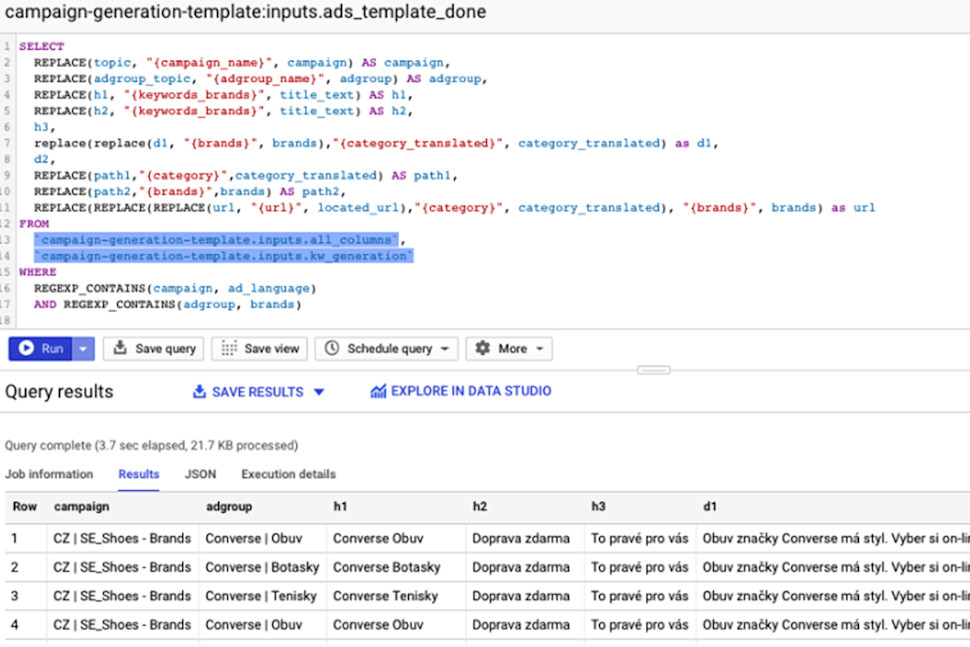Click the d1 column header
Screen dimensions: 970x647
click(710, 507)
